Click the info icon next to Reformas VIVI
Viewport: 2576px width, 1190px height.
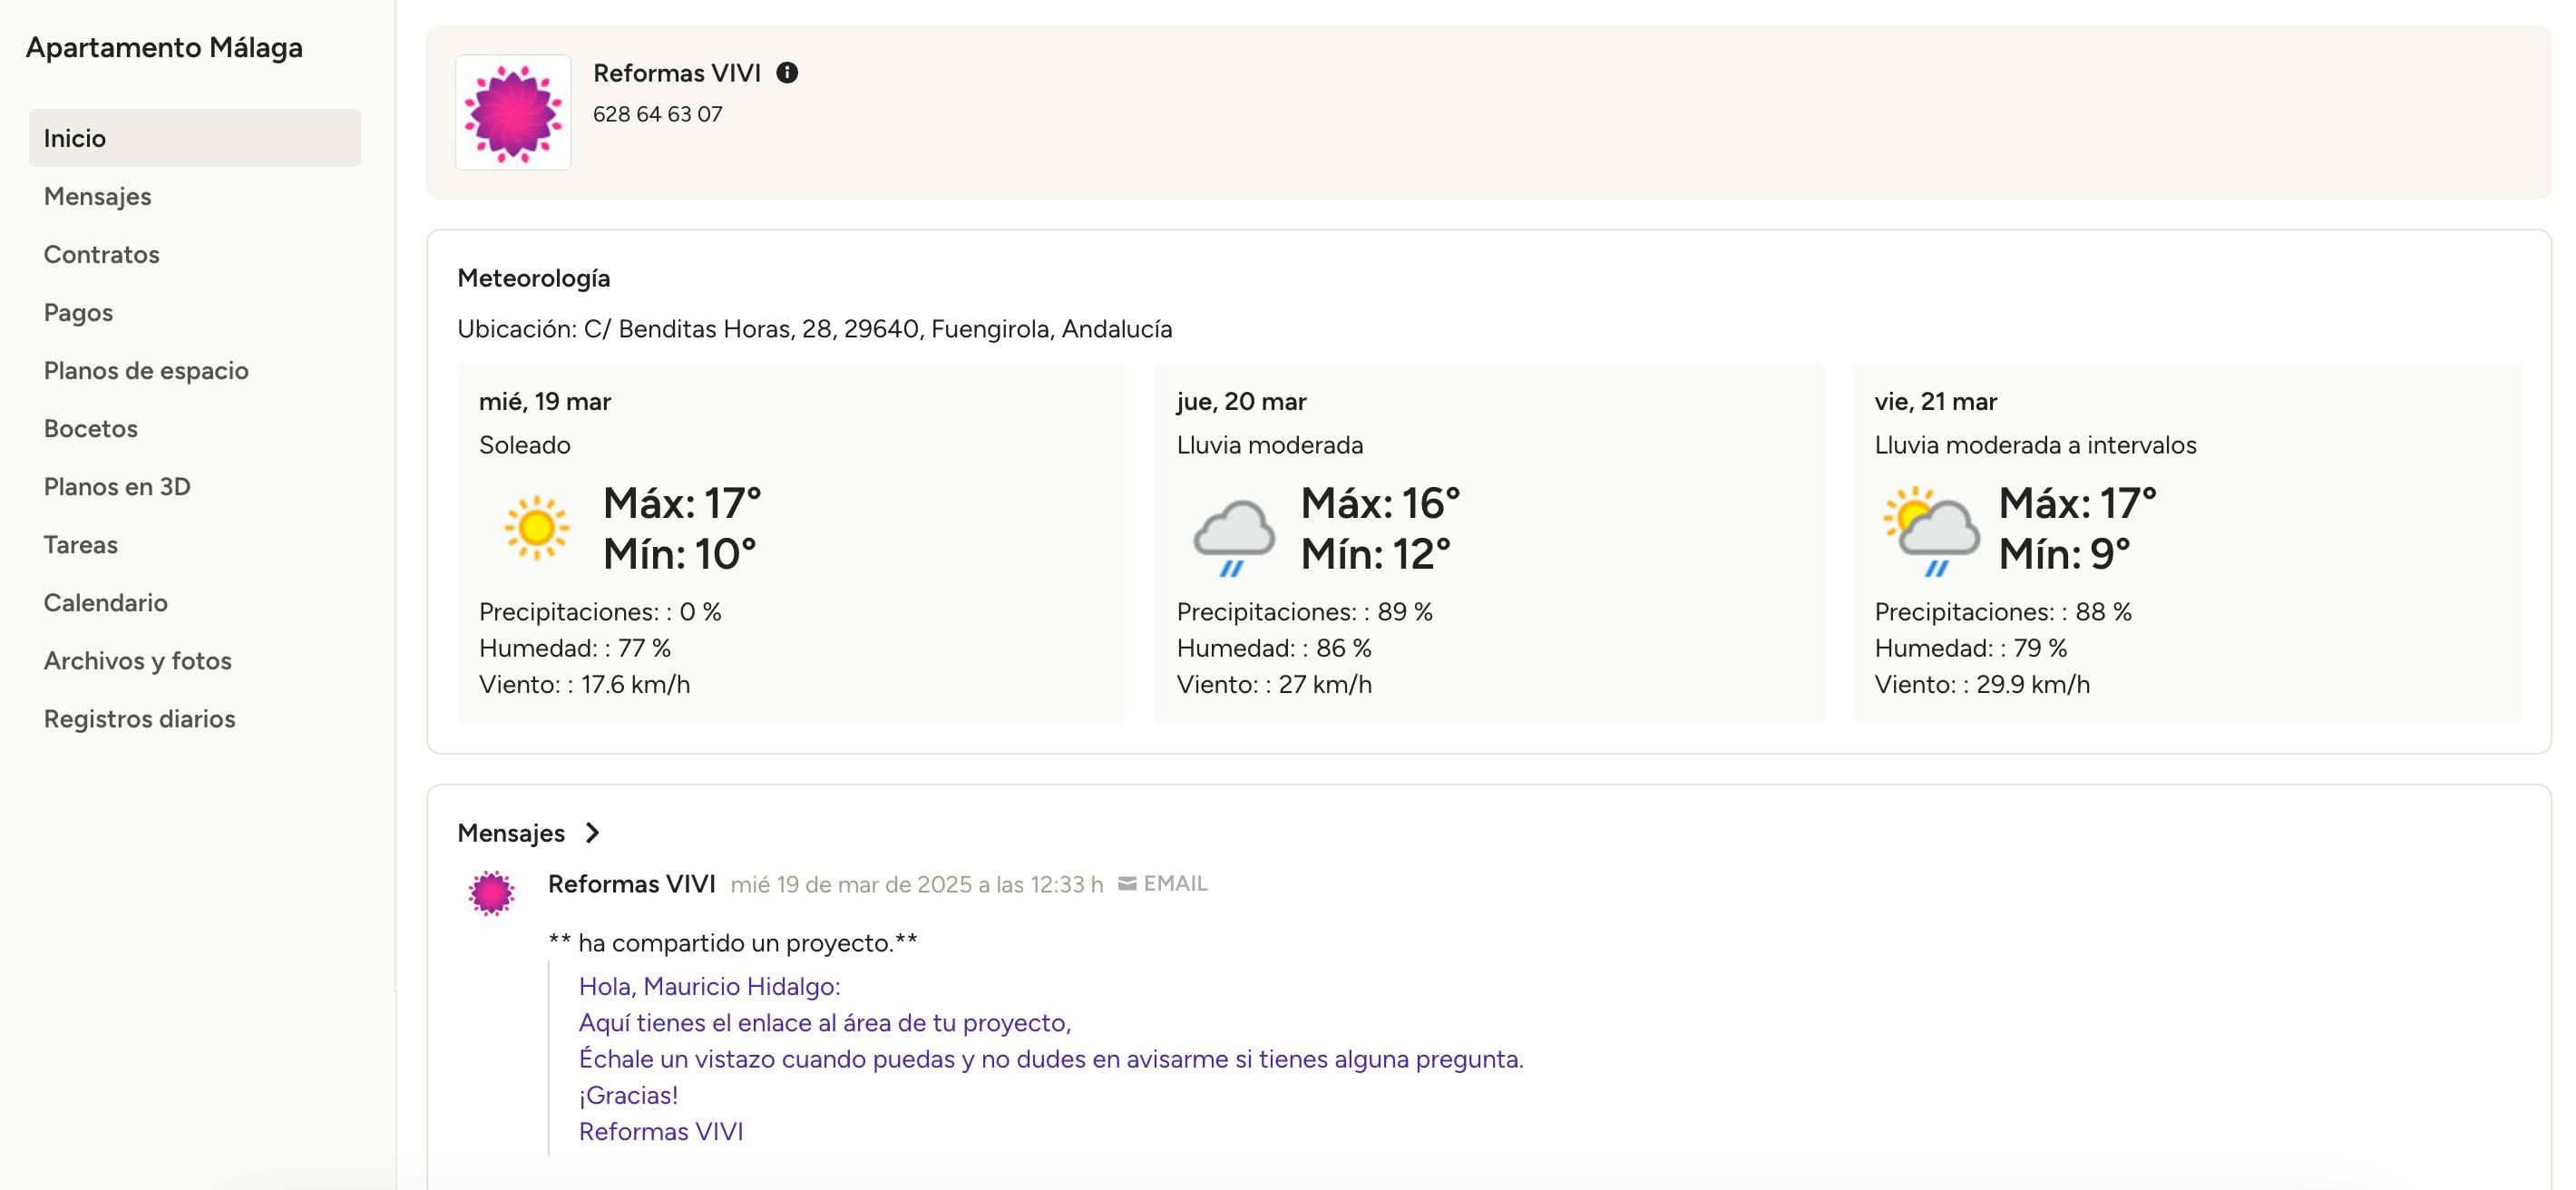pyautogui.click(x=787, y=73)
